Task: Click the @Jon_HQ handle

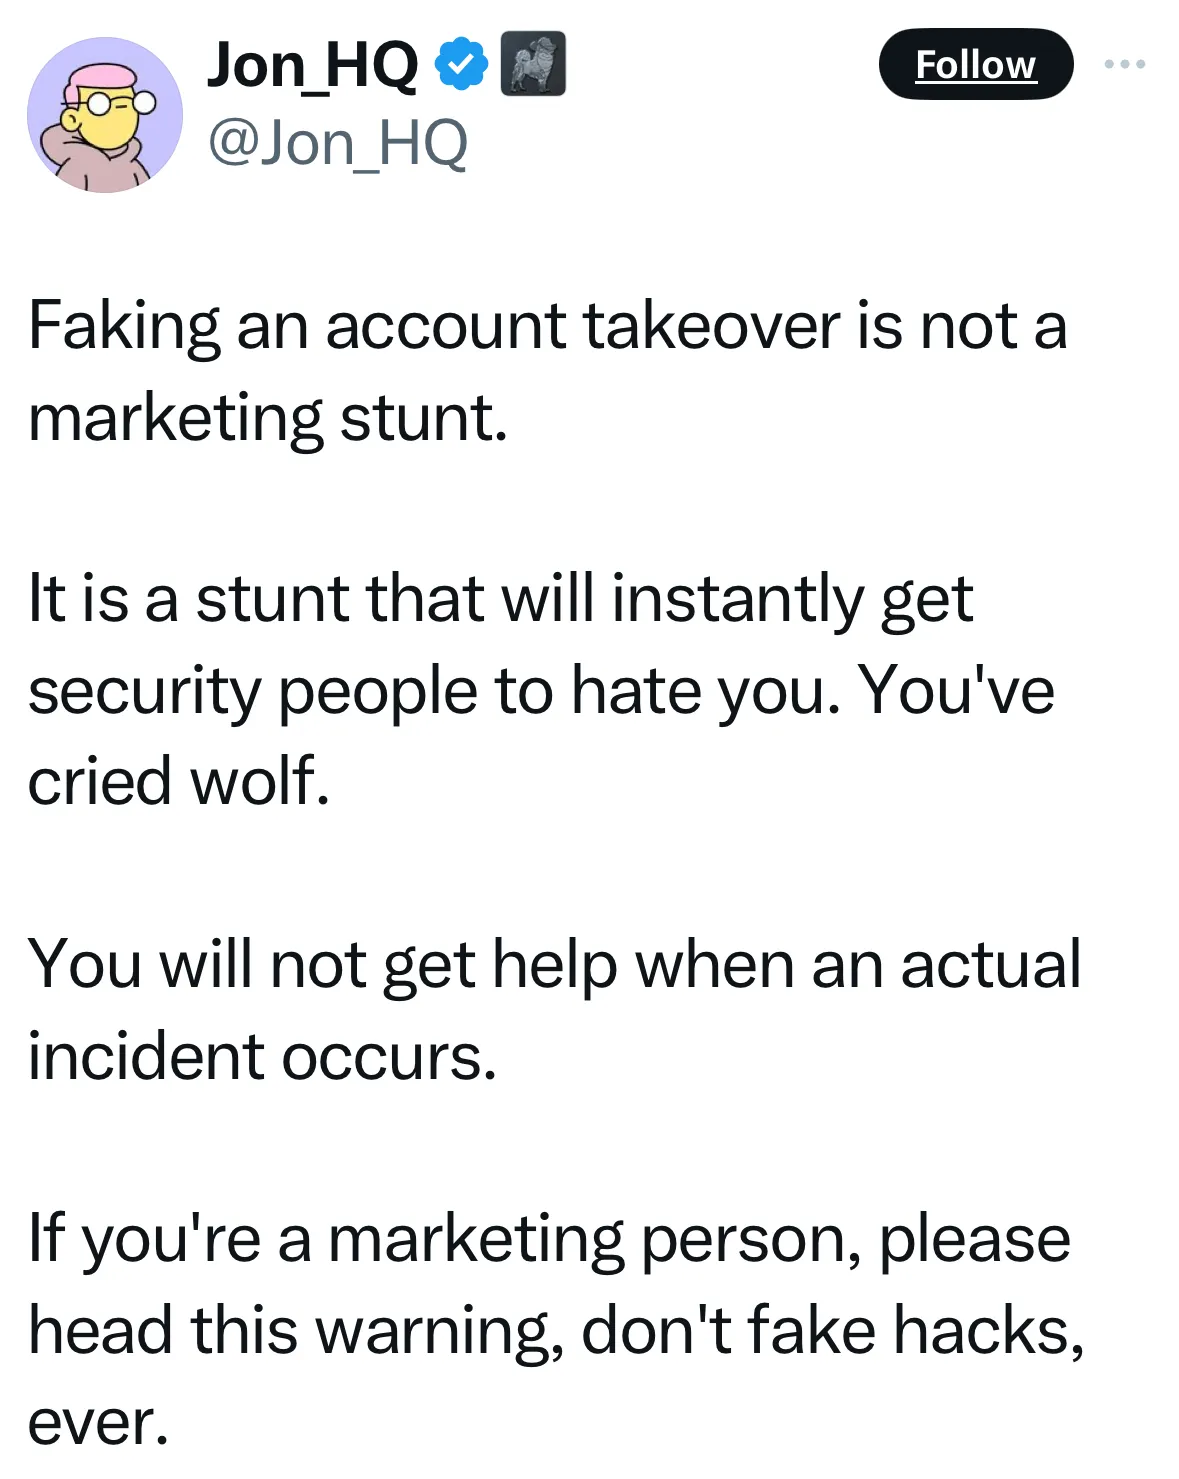Action: 337,143
